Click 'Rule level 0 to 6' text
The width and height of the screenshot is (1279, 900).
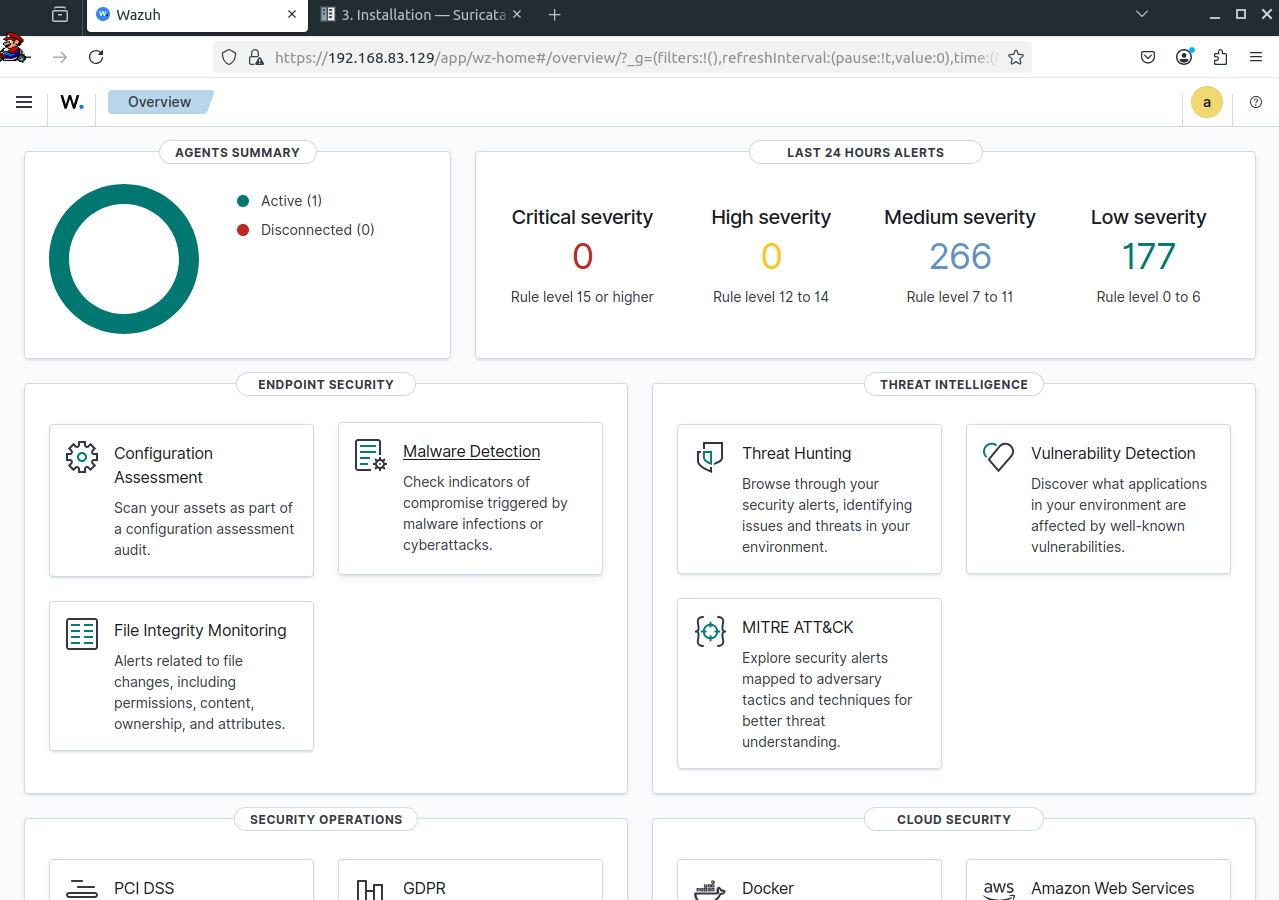point(1149,297)
